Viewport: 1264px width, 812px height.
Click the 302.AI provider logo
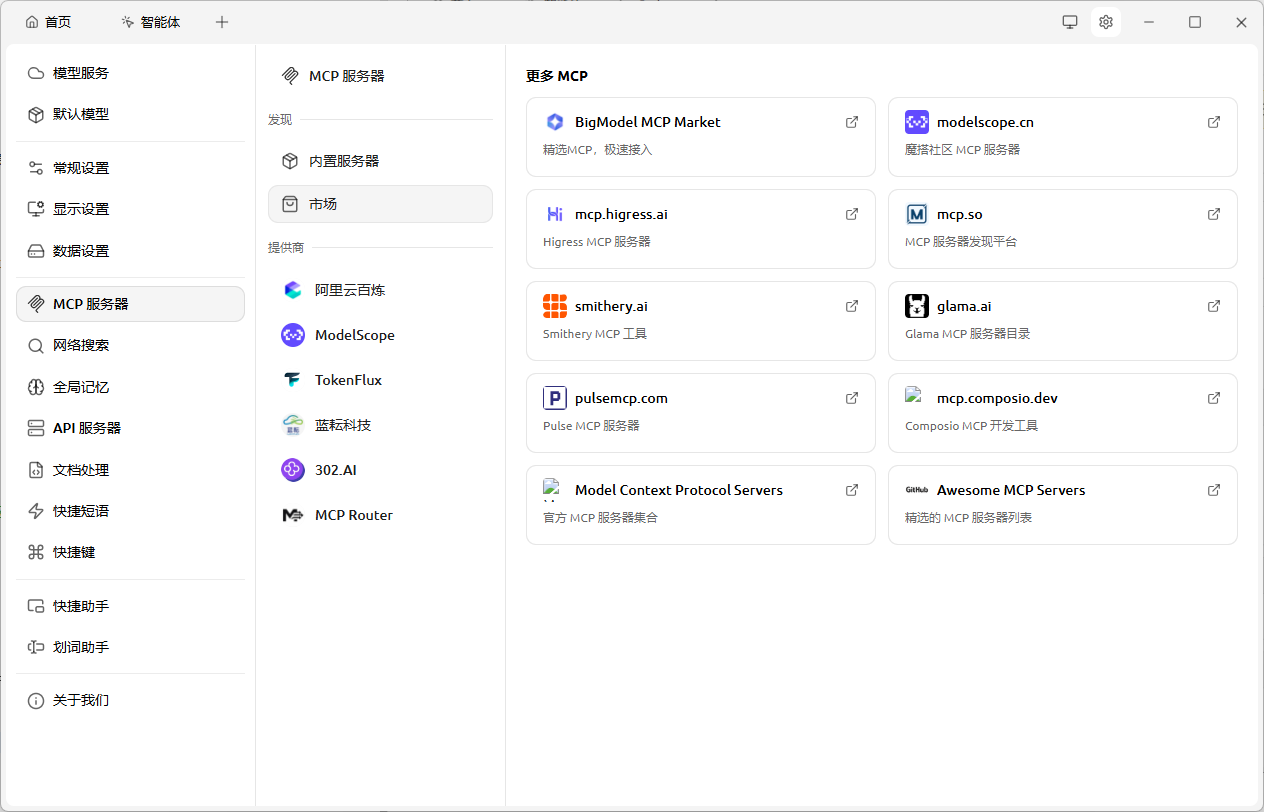click(293, 470)
